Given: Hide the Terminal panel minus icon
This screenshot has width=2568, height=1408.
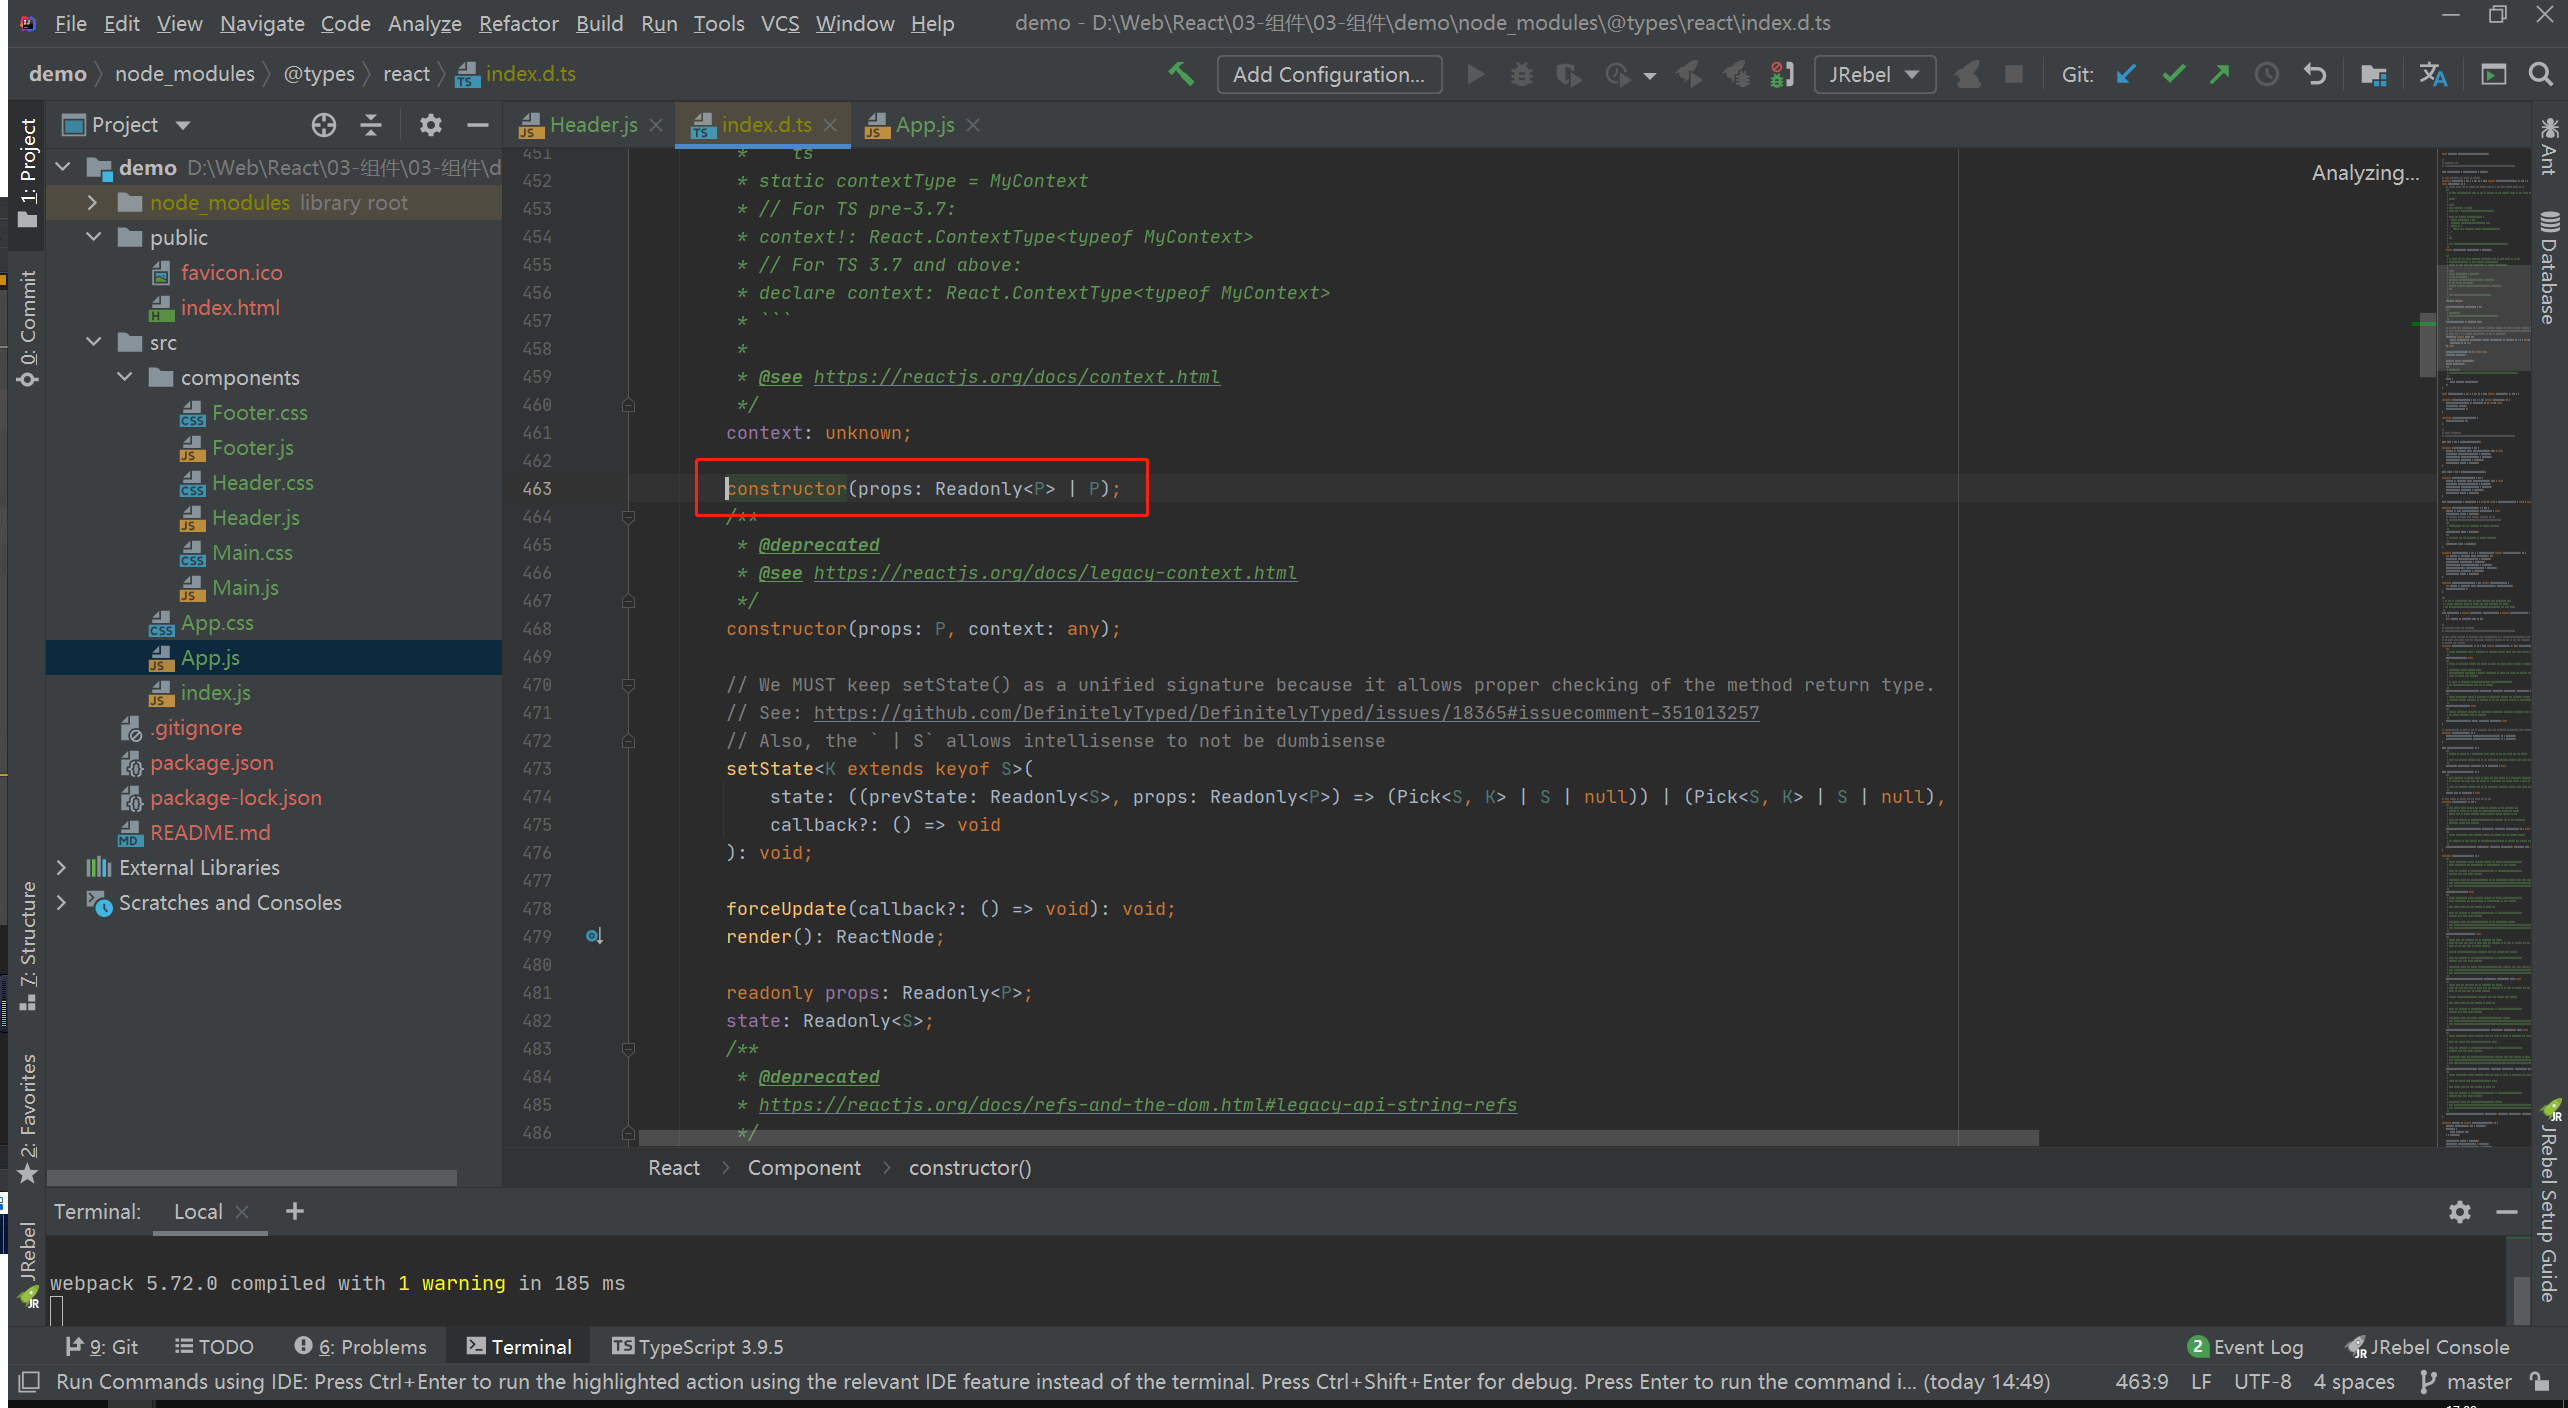Looking at the screenshot, I should click(2506, 1212).
